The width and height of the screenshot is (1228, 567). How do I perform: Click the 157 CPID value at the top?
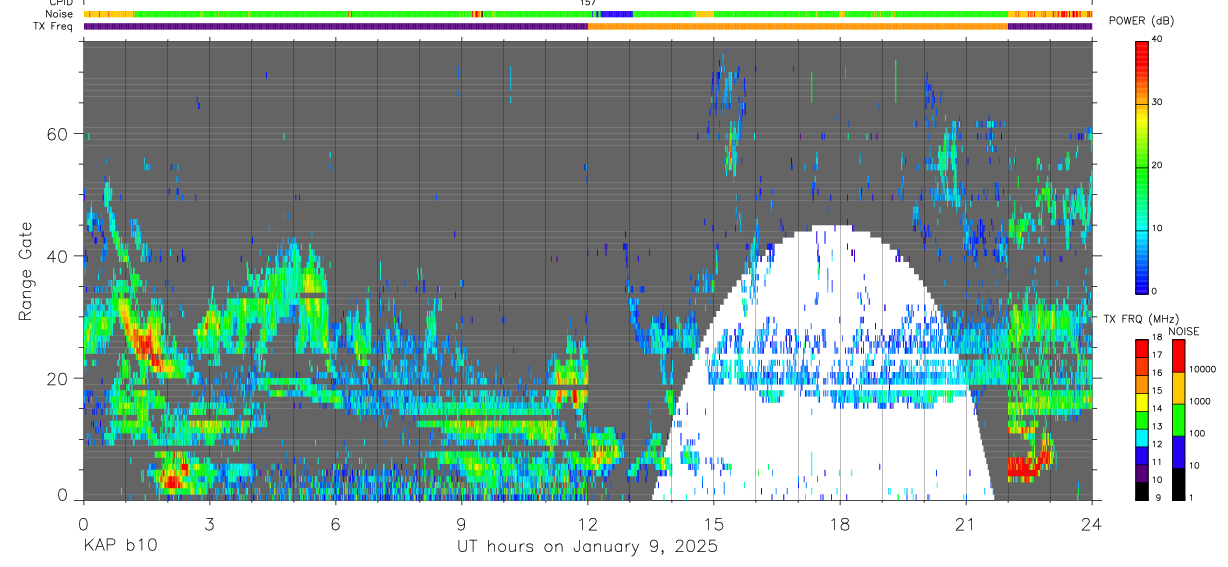coord(587,3)
